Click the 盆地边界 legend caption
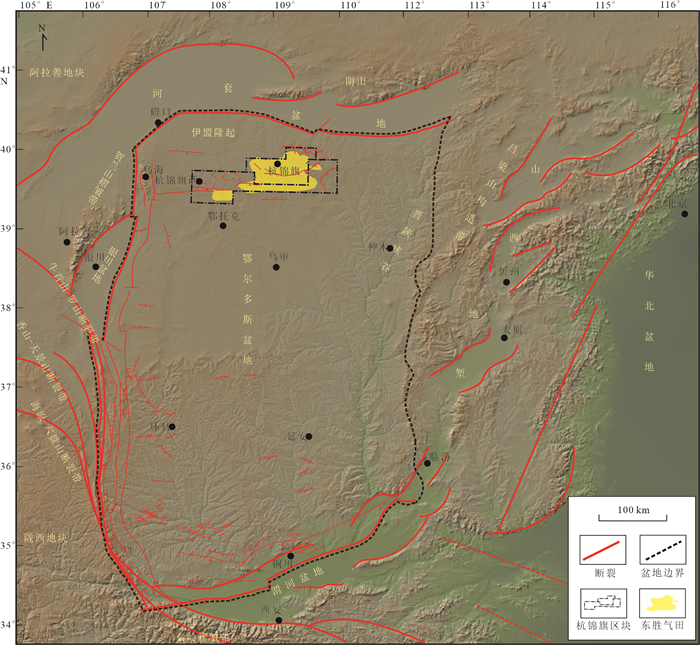Image resolution: width=700 pixels, height=645 pixels. (662, 573)
